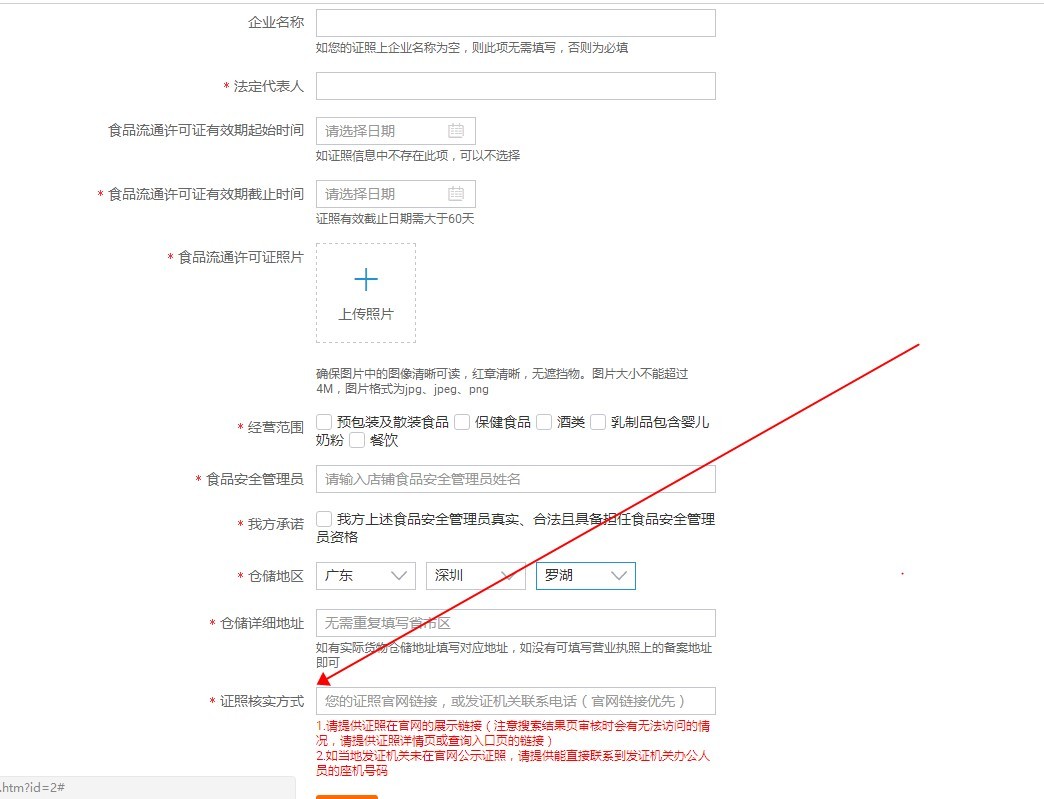The width and height of the screenshot is (1044, 799).
Task: Click the 企业名称 hint starting 如您的证照上企业名称为空
Action: (x=471, y=47)
